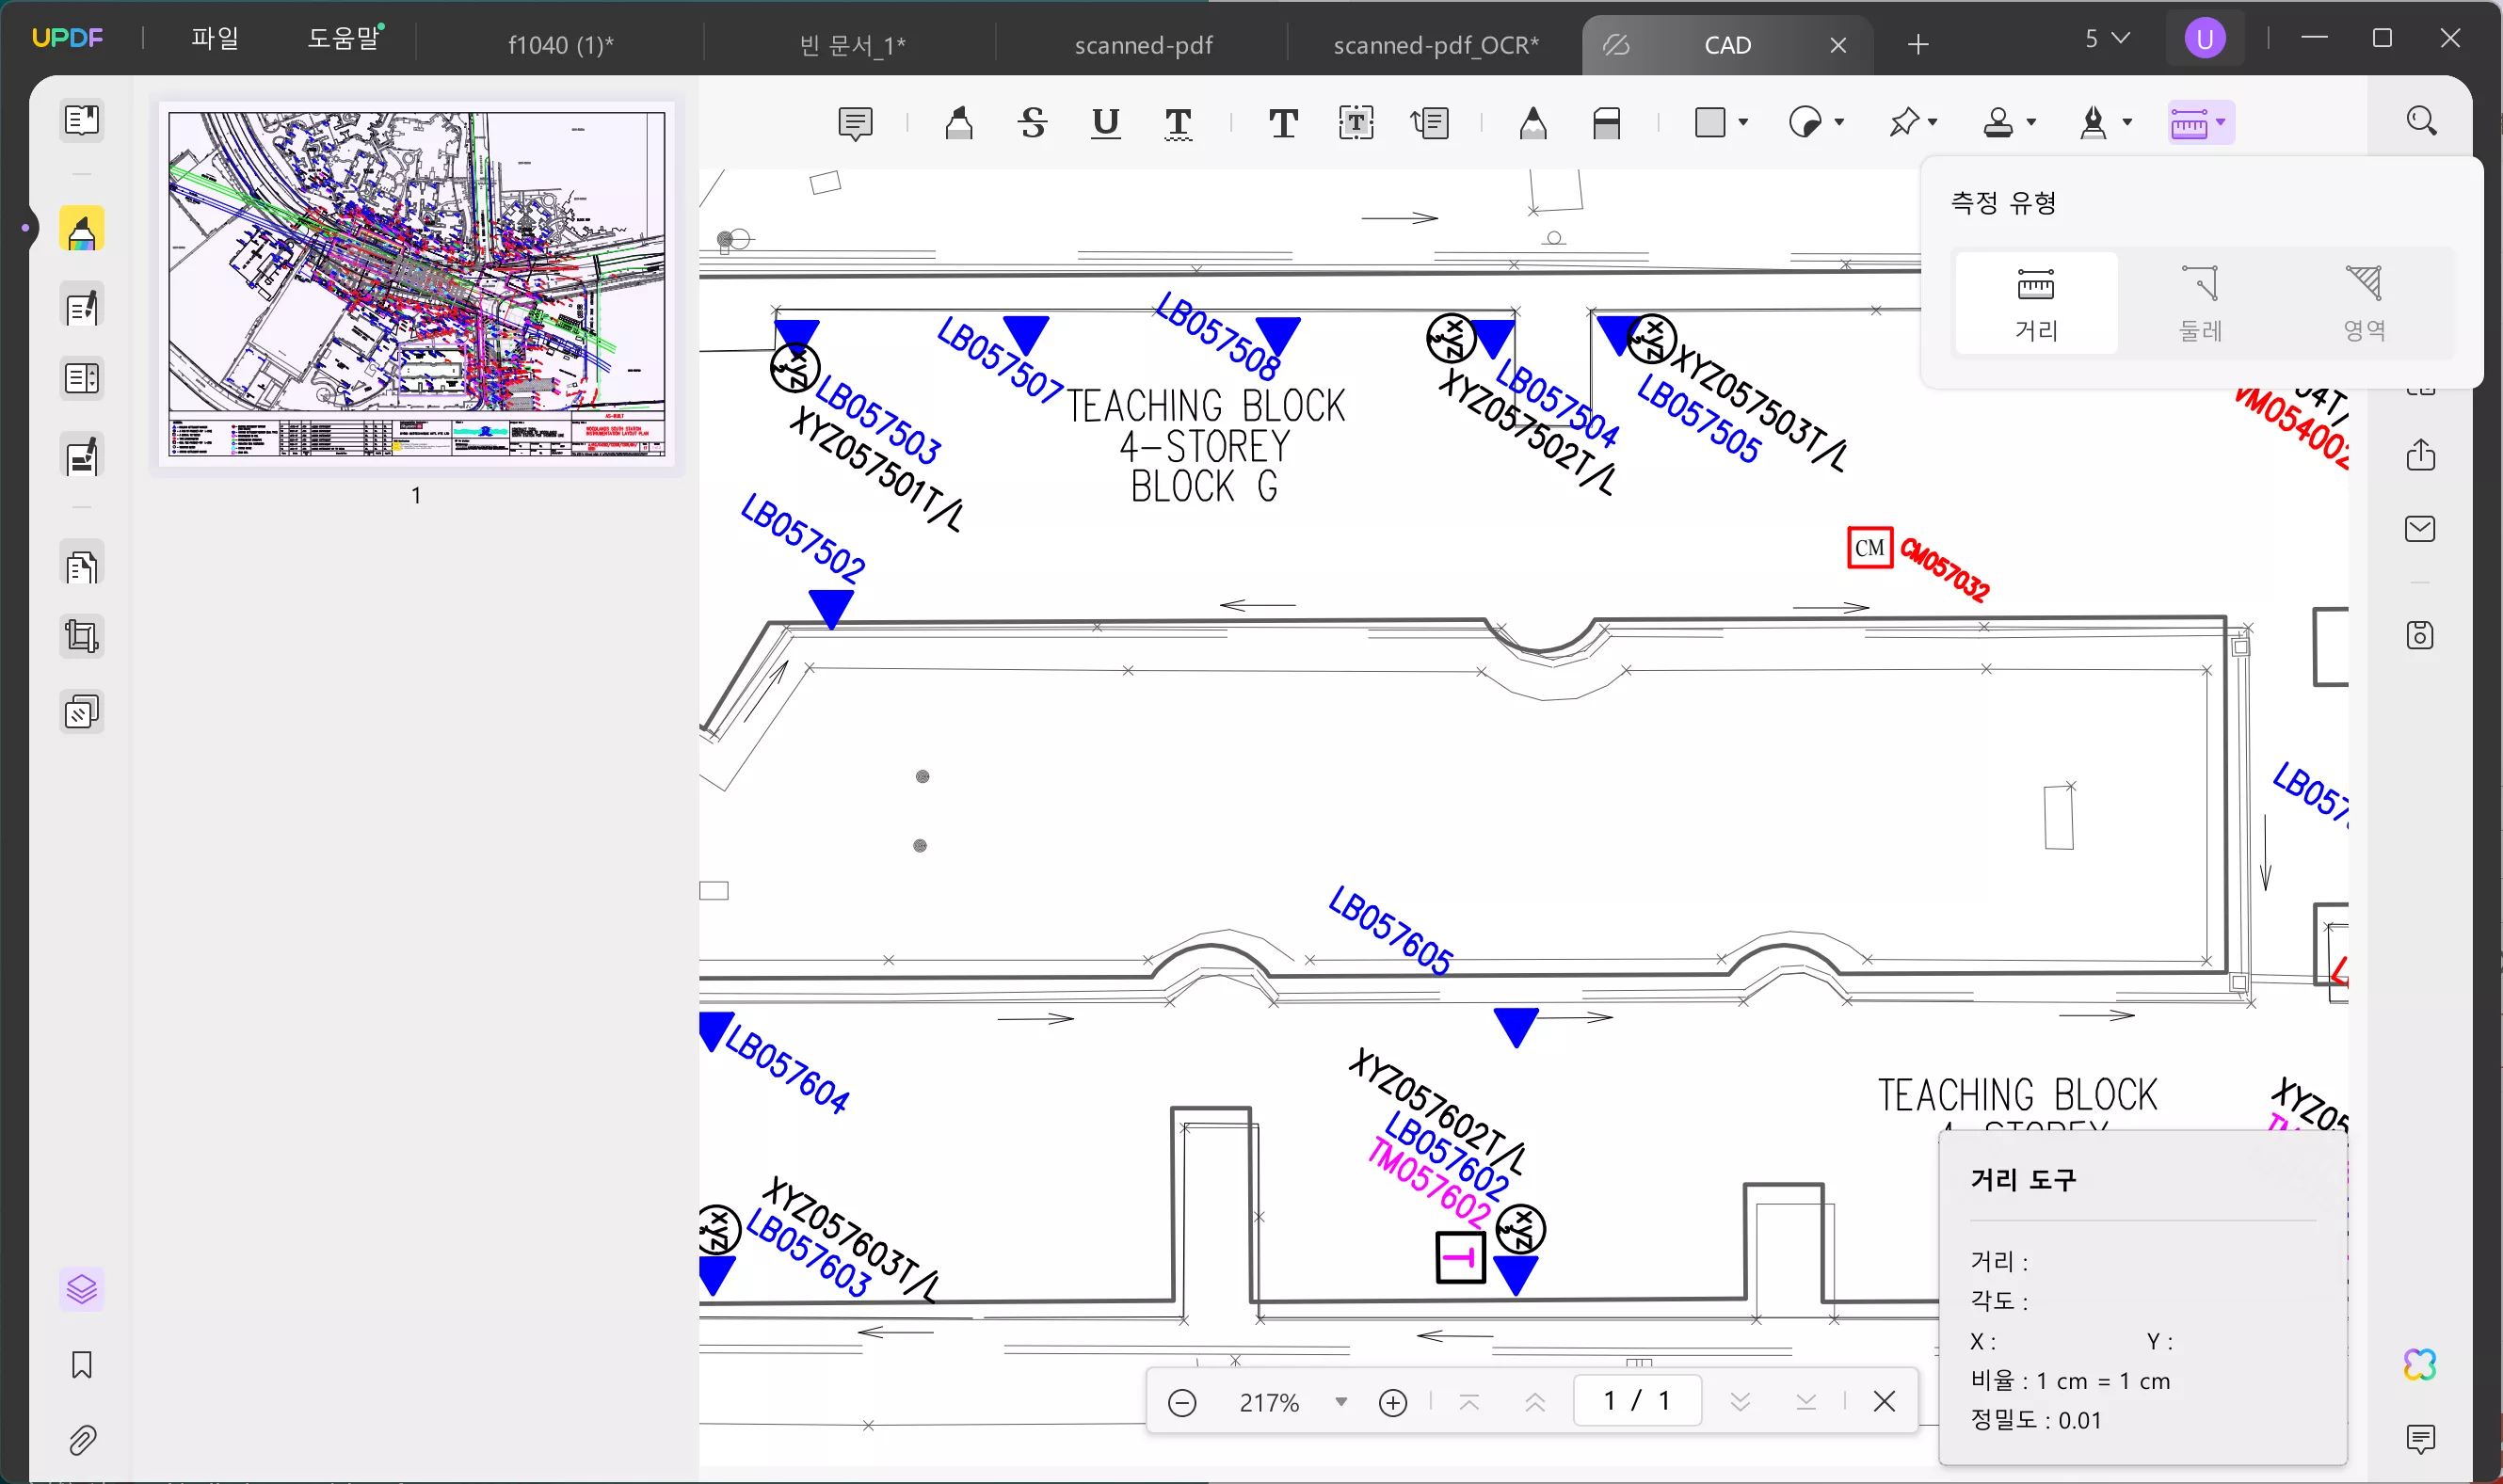
Task: Close the page navigation bar
Action: (1884, 1402)
